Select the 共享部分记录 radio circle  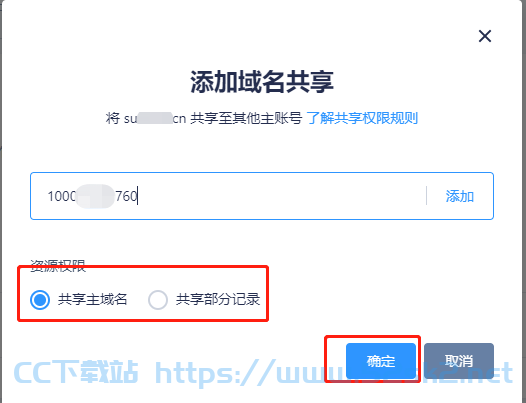coord(158,299)
